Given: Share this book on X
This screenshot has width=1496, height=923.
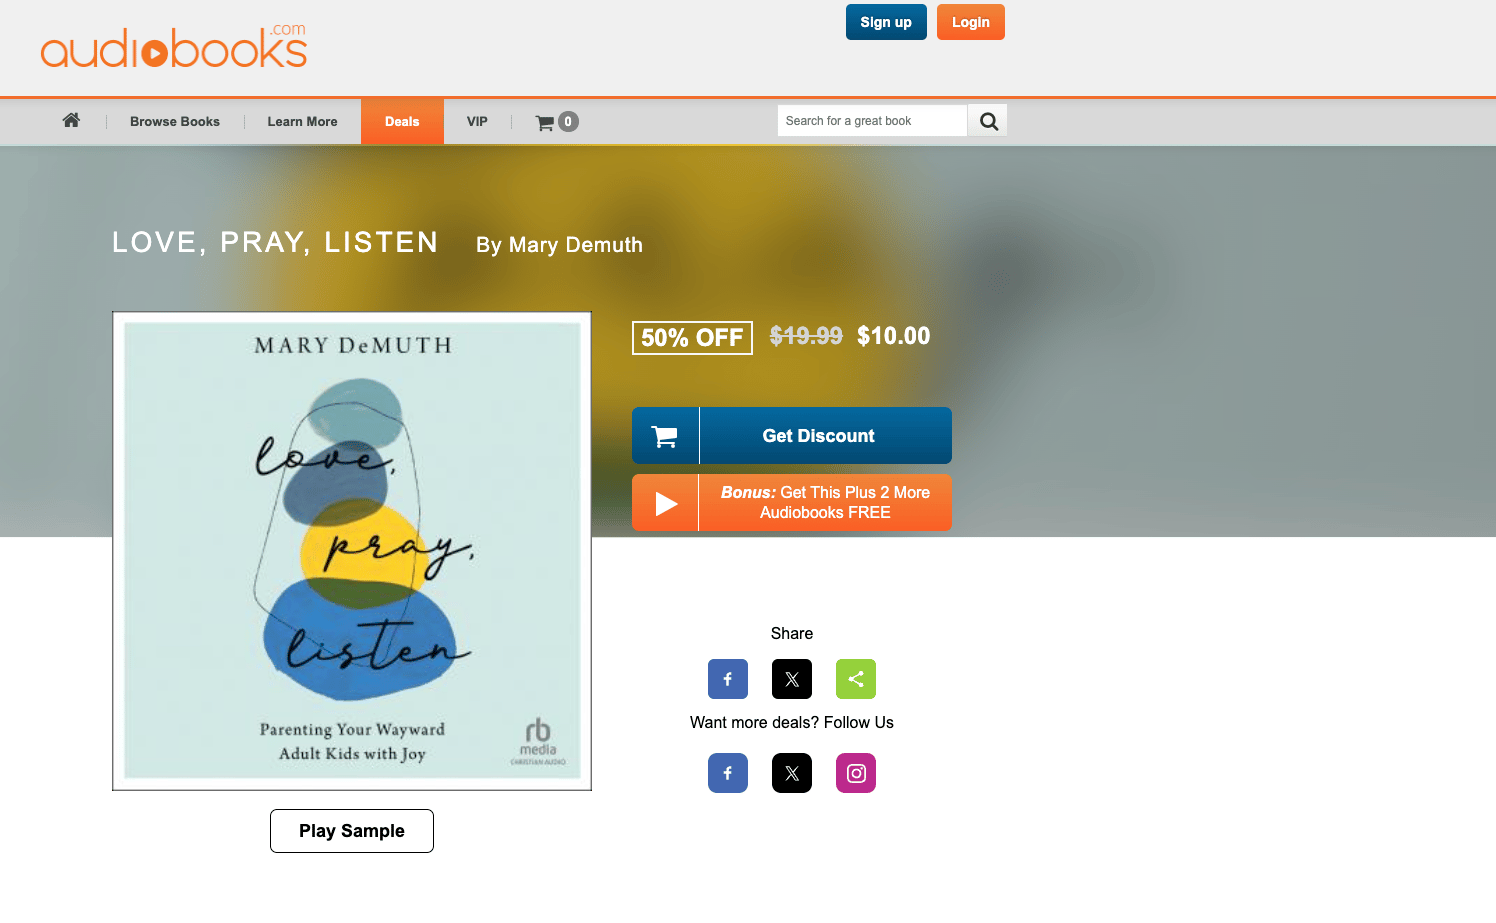Looking at the screenshot, I should 792,679.
